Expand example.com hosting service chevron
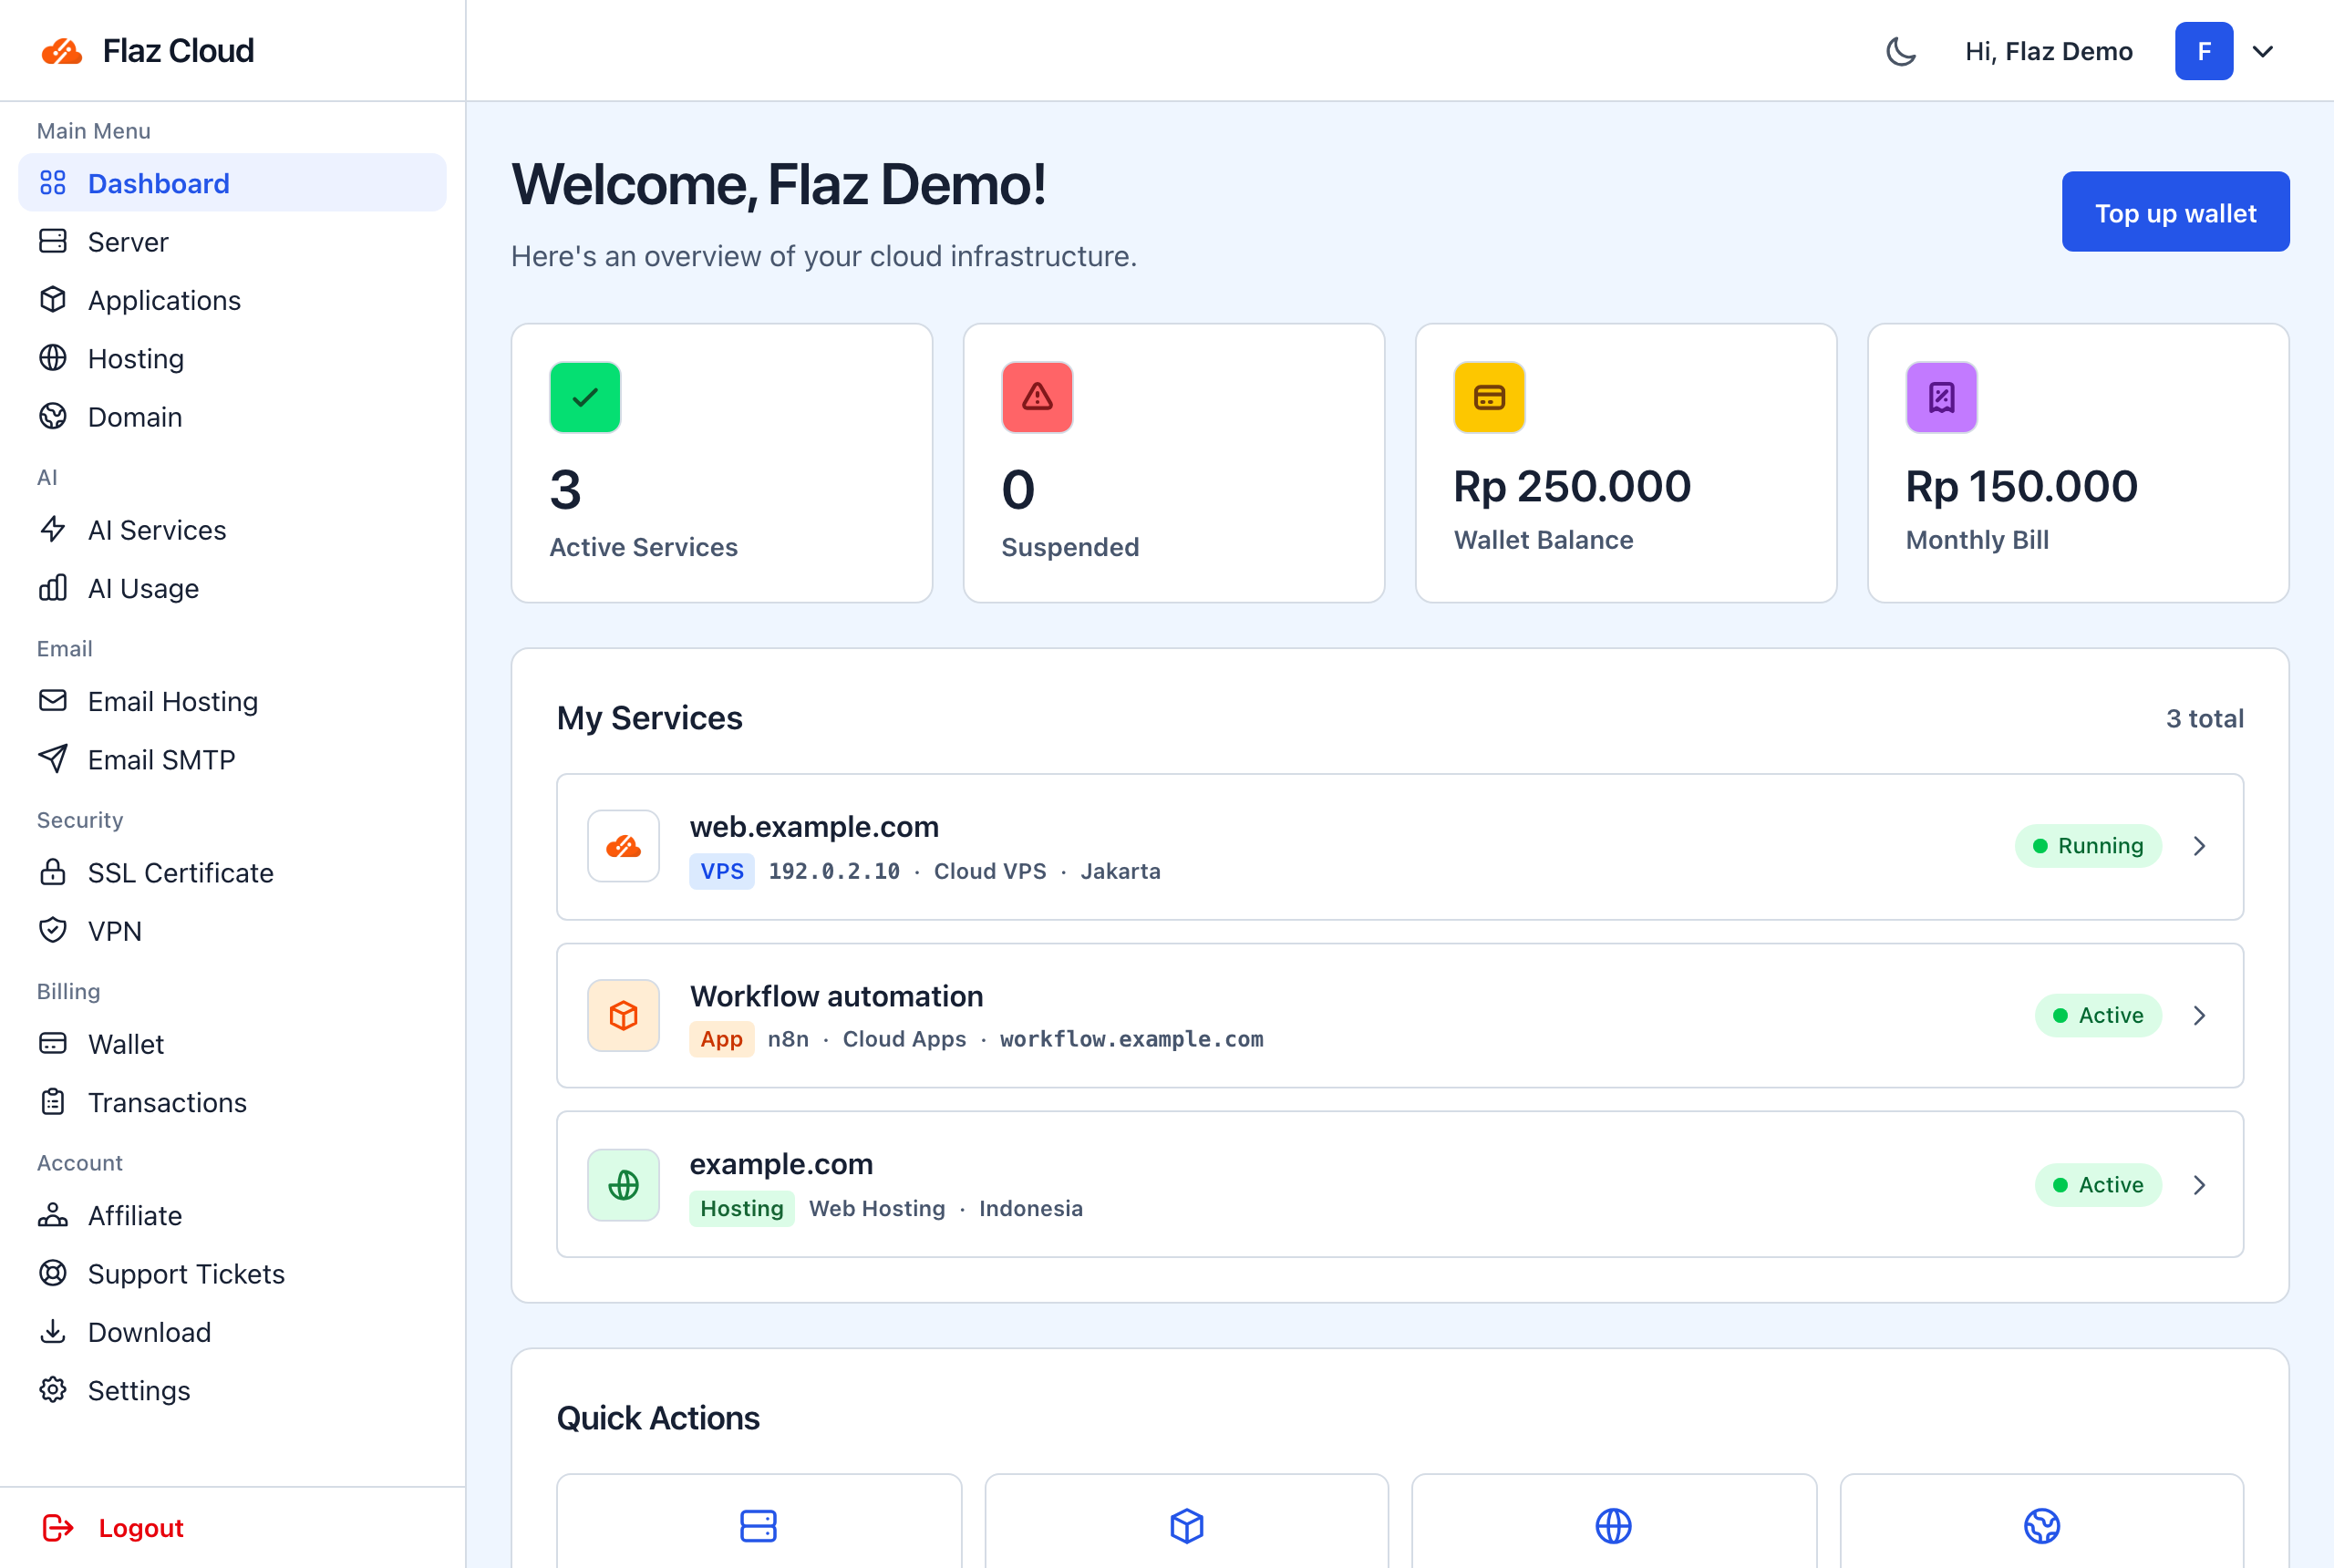2334x1568 pixels. coord(2199,1185)
